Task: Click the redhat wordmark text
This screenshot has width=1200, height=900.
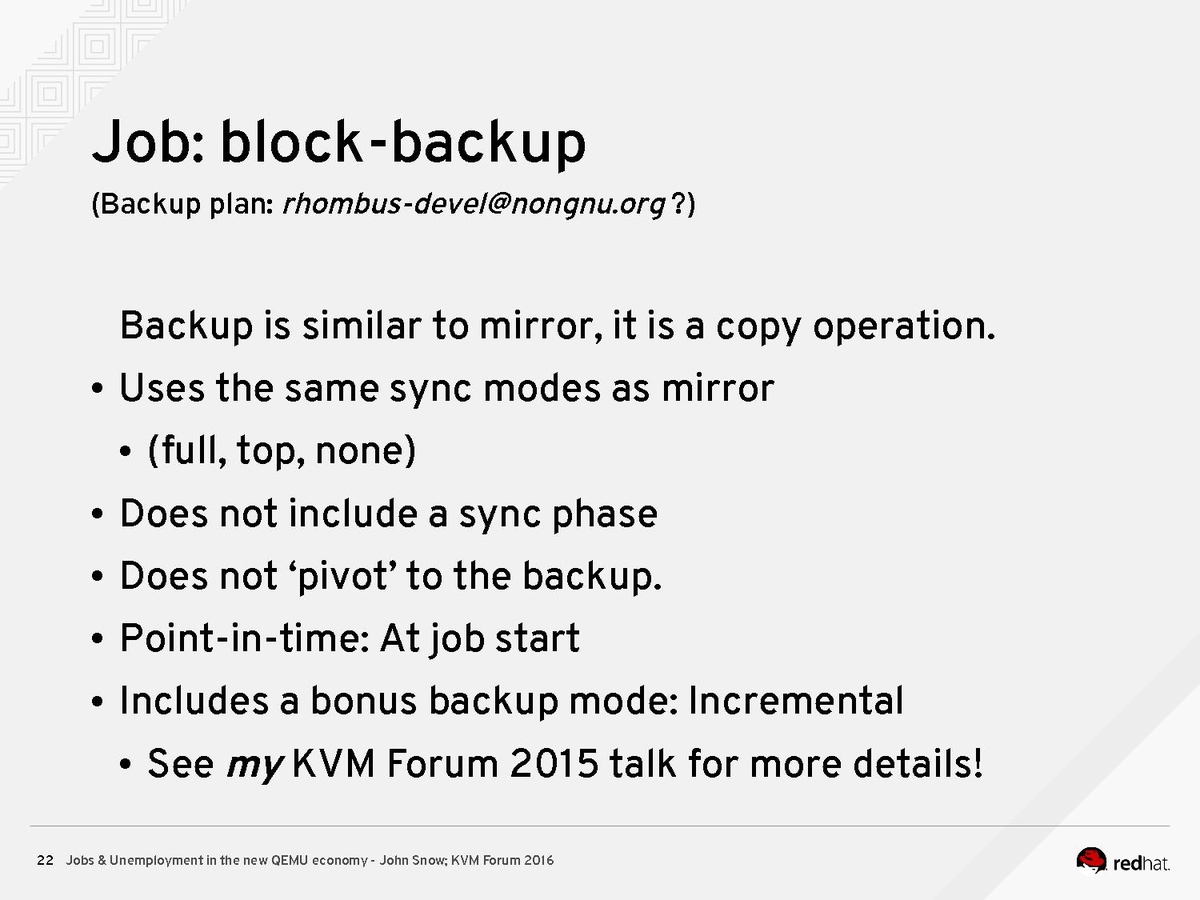Action: point(1141,862)
